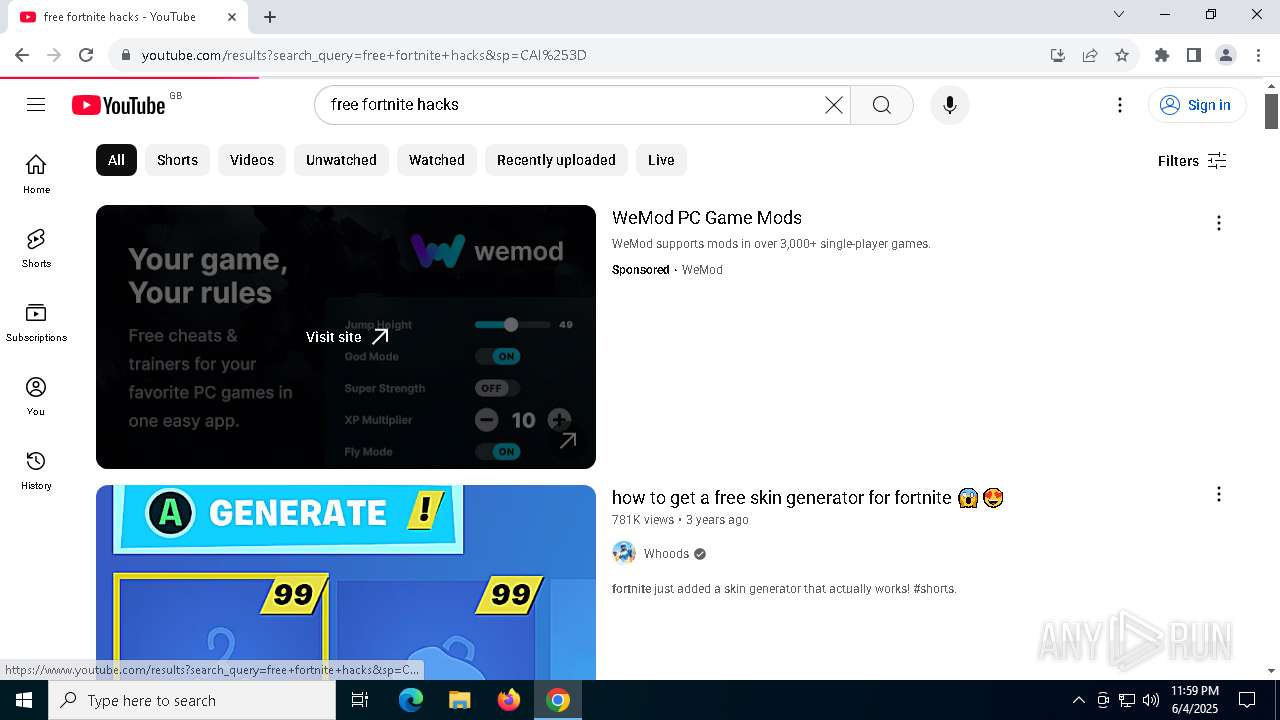Screen dimensions: 1280x720
Task: Select the Videos filter chip
Action: pos(252,160)
